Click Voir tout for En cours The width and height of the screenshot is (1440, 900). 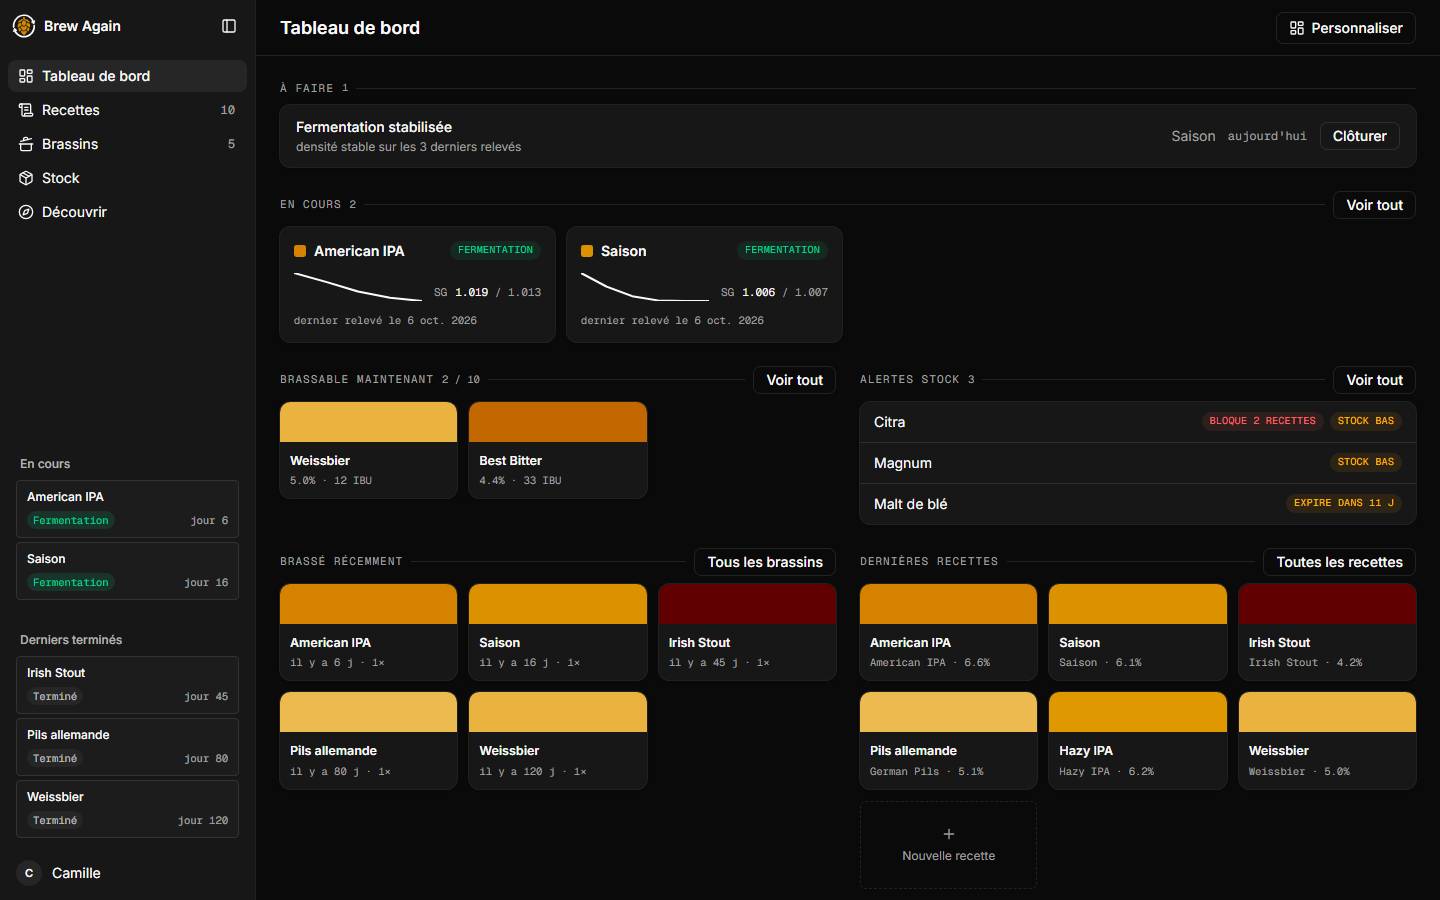(x=1374, y=205)
